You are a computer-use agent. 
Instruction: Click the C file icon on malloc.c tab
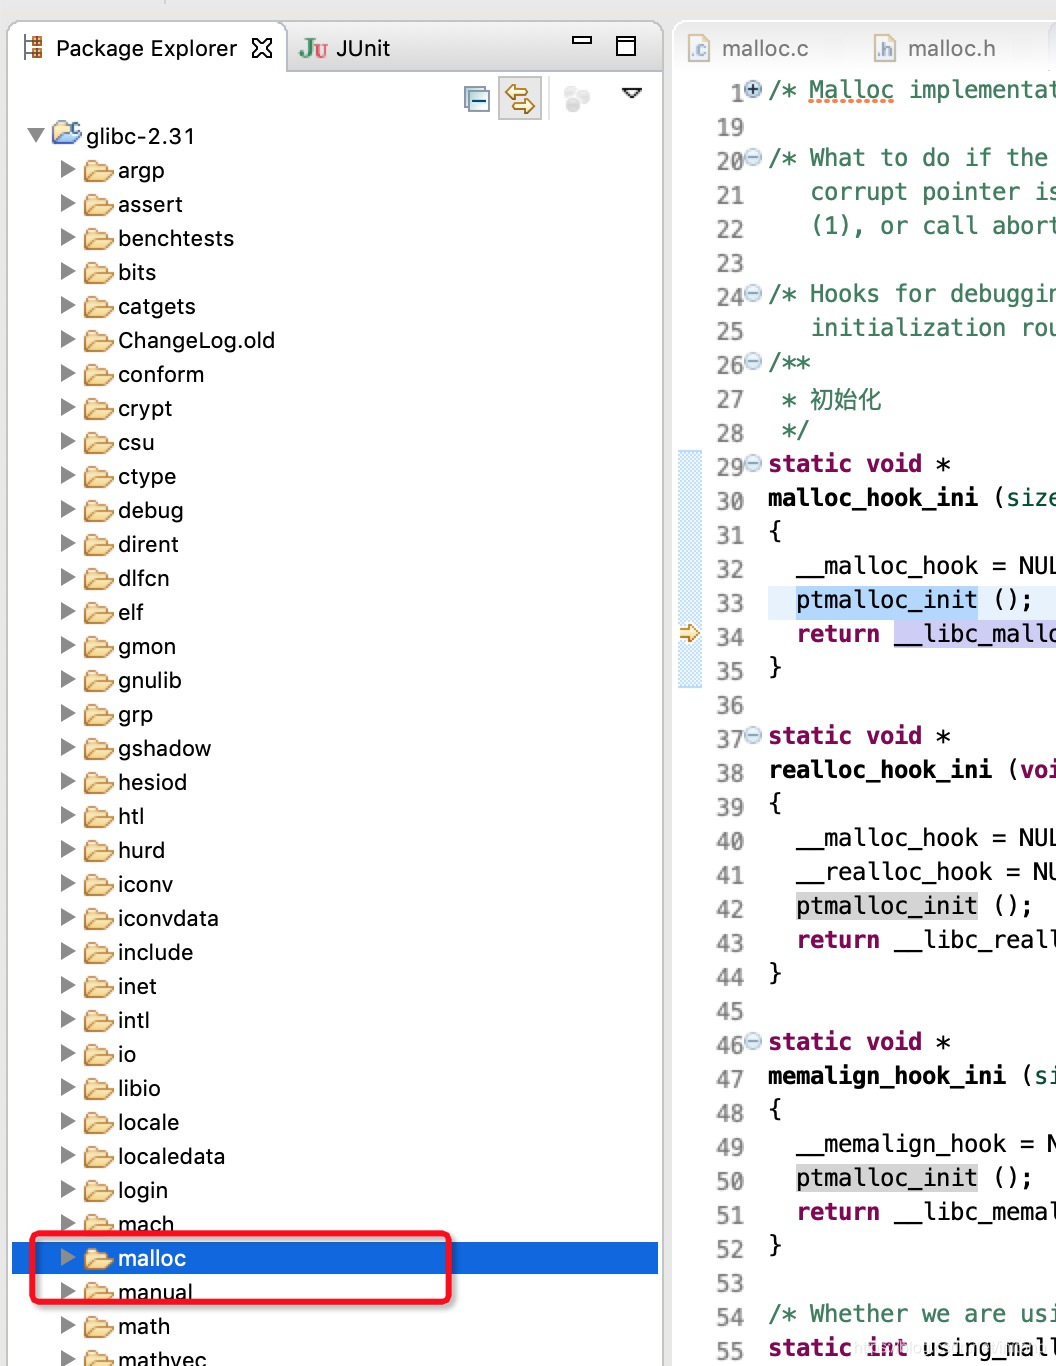click(699, 48)
